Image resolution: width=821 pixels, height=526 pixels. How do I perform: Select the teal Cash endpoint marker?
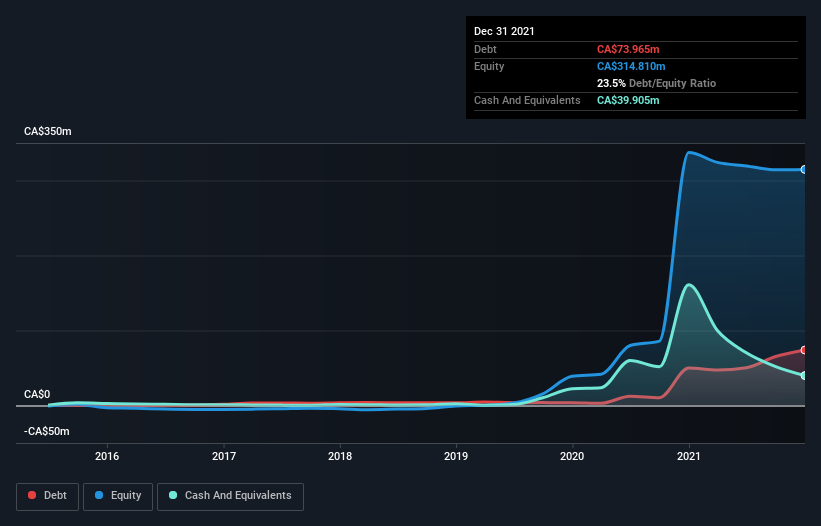803,376
